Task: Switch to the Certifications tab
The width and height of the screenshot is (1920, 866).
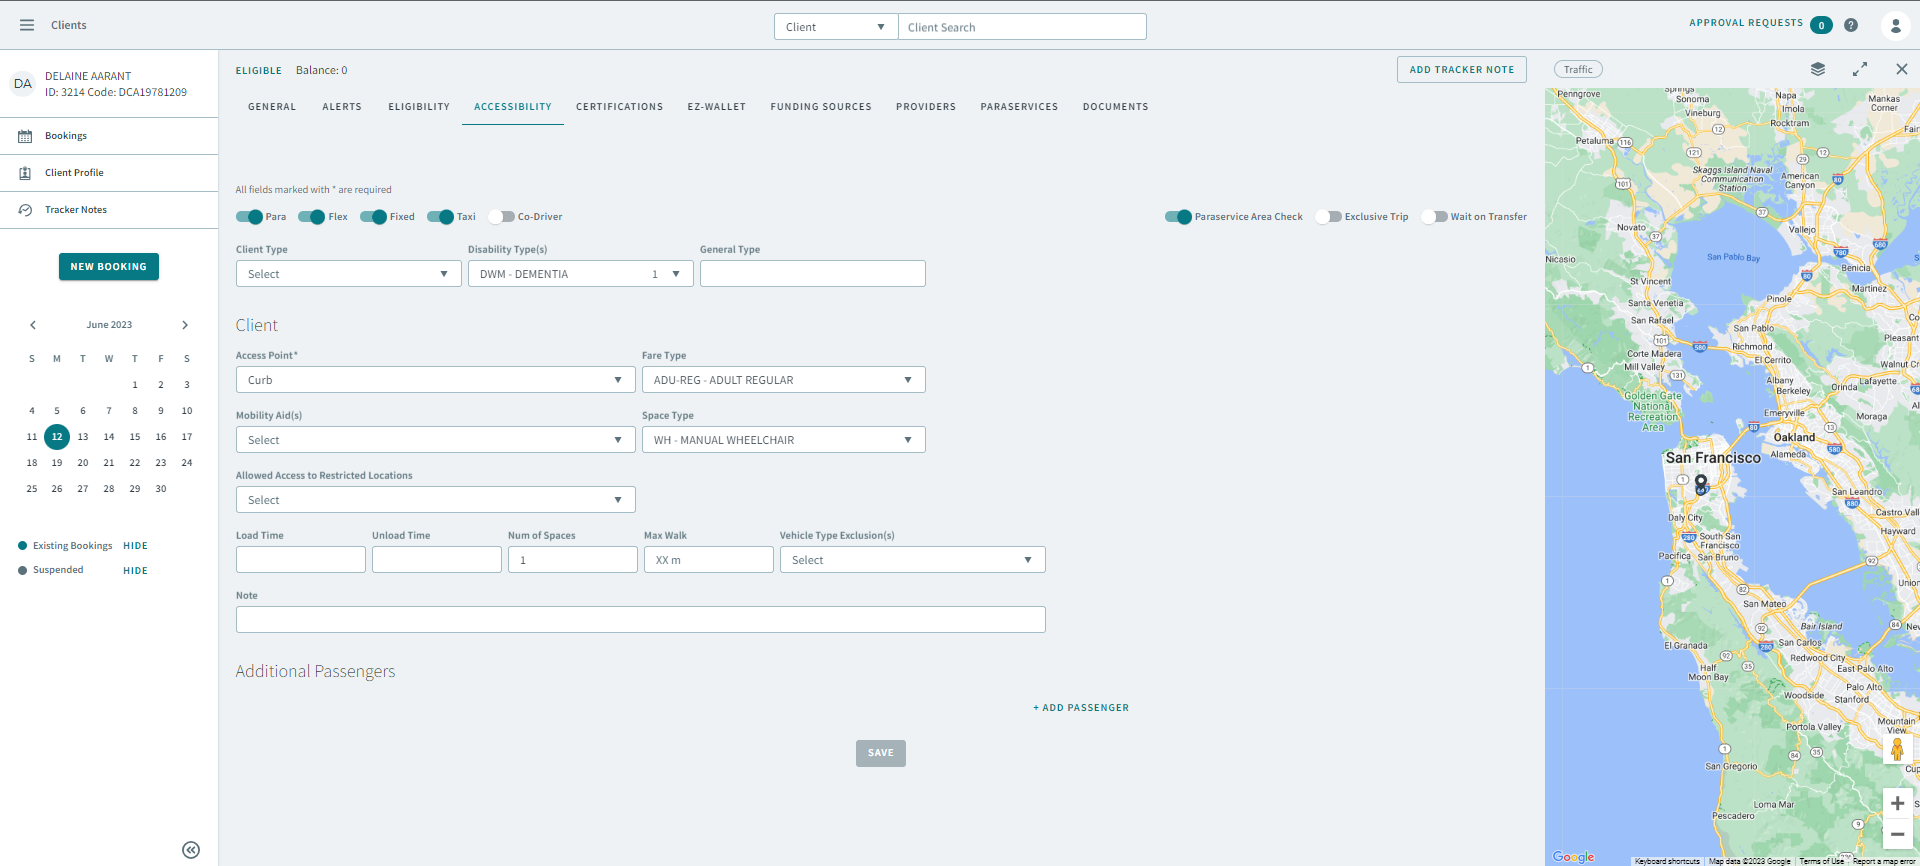Action: click(x=619, y=107)
